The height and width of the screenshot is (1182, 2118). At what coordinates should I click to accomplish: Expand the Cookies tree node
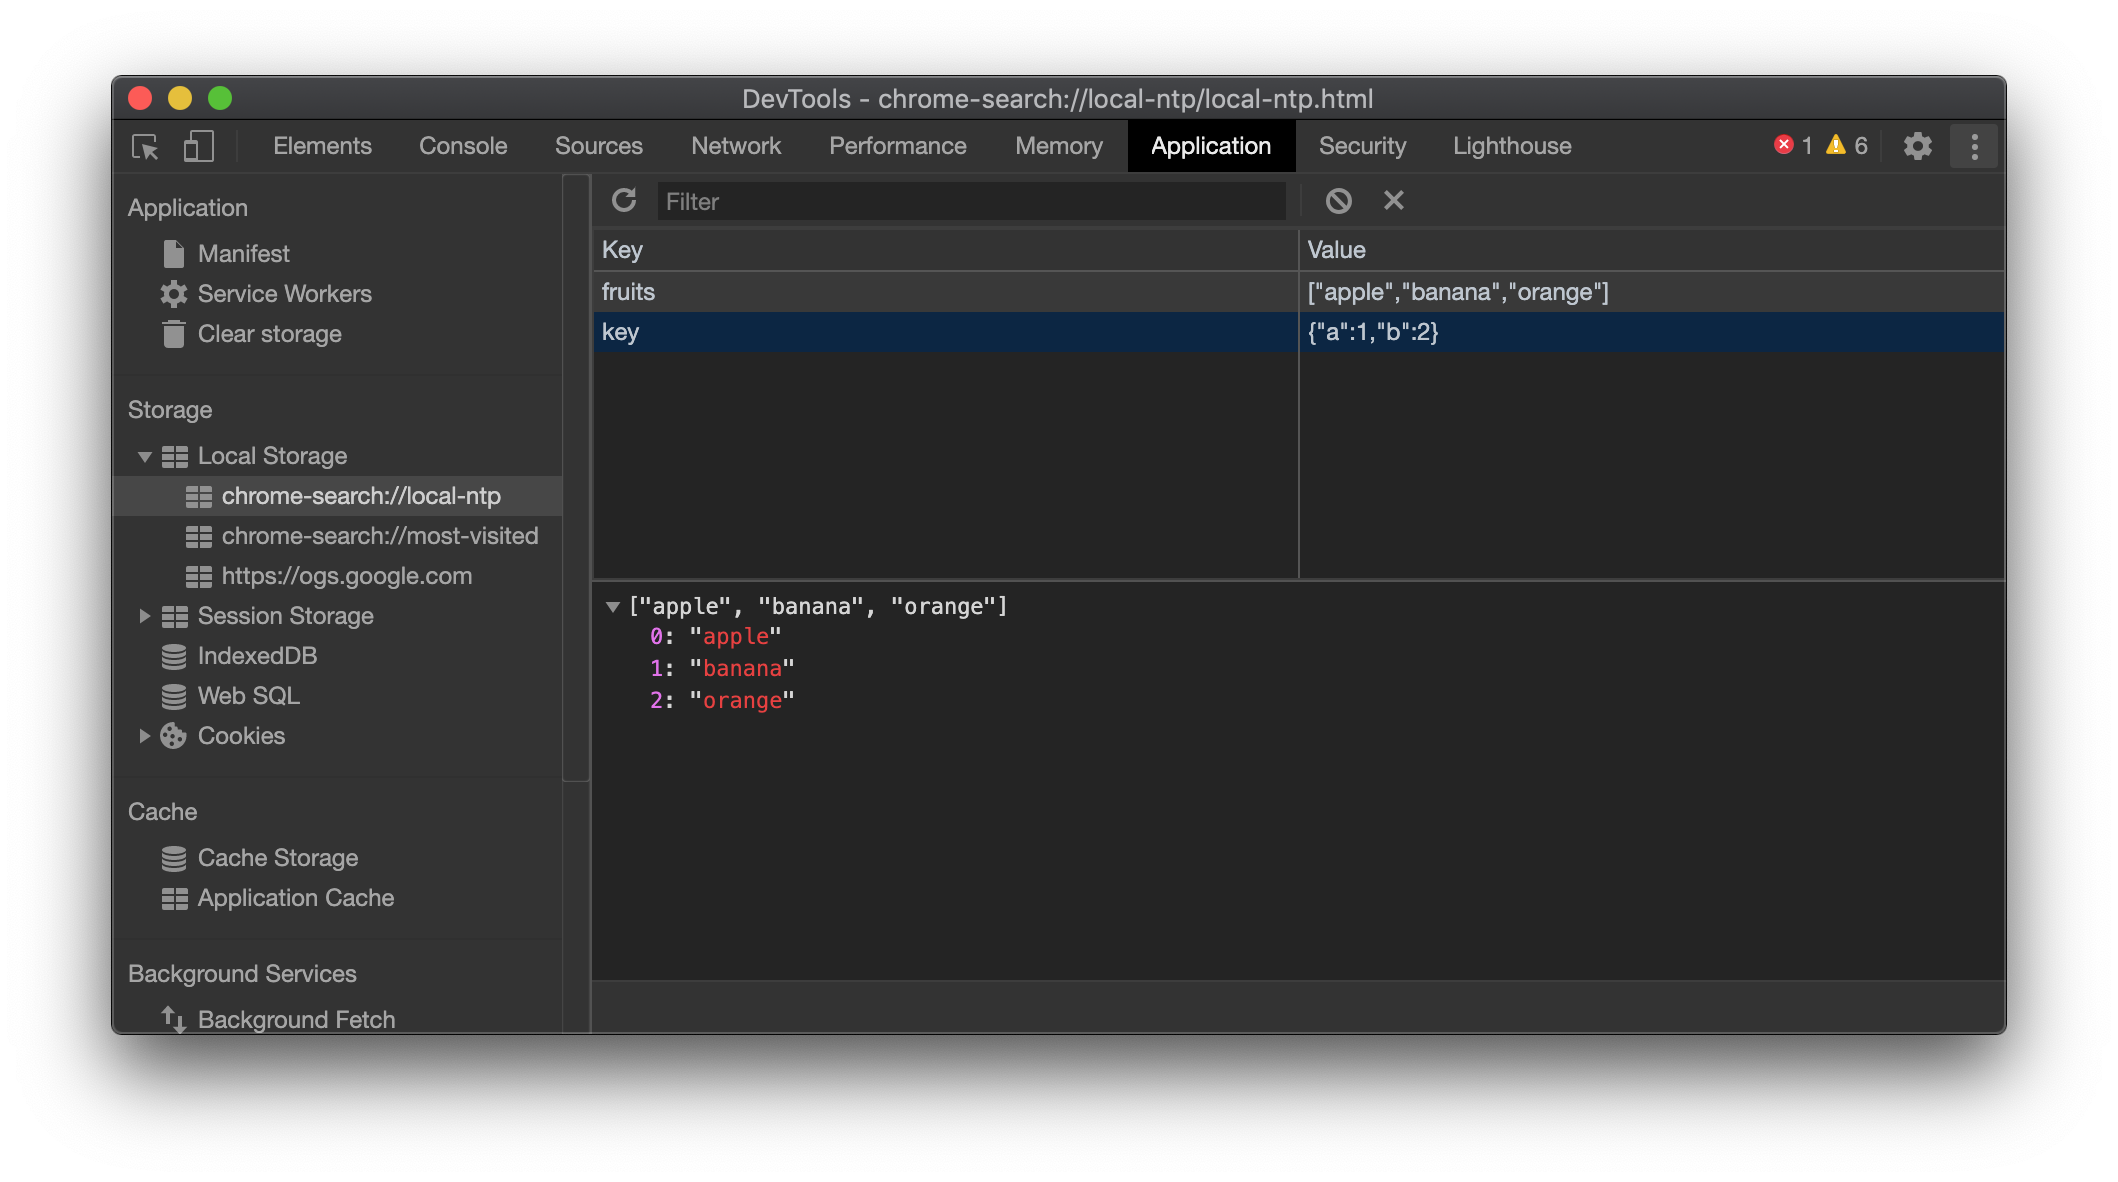(145, 736)
